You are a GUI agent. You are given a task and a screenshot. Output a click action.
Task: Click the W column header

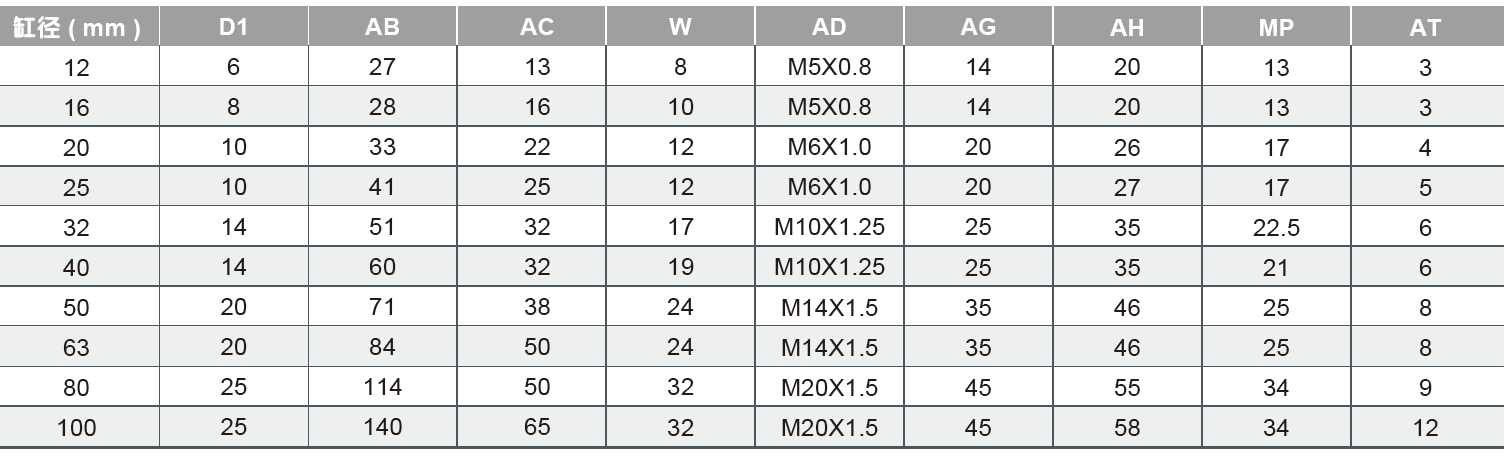(680, 28)
